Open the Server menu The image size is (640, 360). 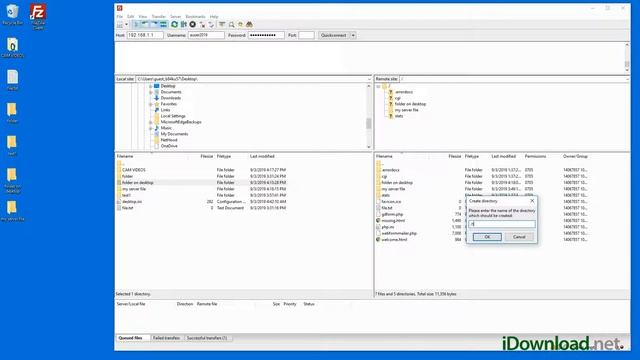[176, 17]
